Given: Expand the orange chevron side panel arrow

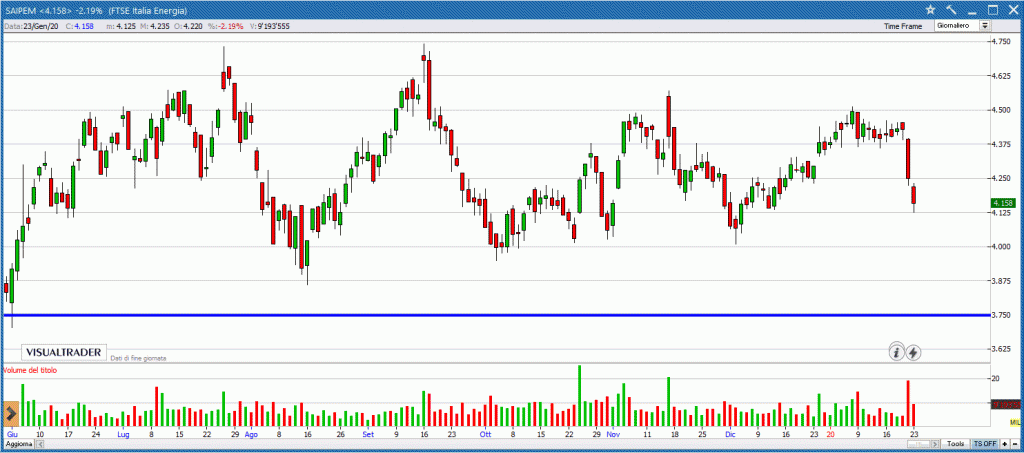Looking at the screenshot, I should (x=10, y=413).
